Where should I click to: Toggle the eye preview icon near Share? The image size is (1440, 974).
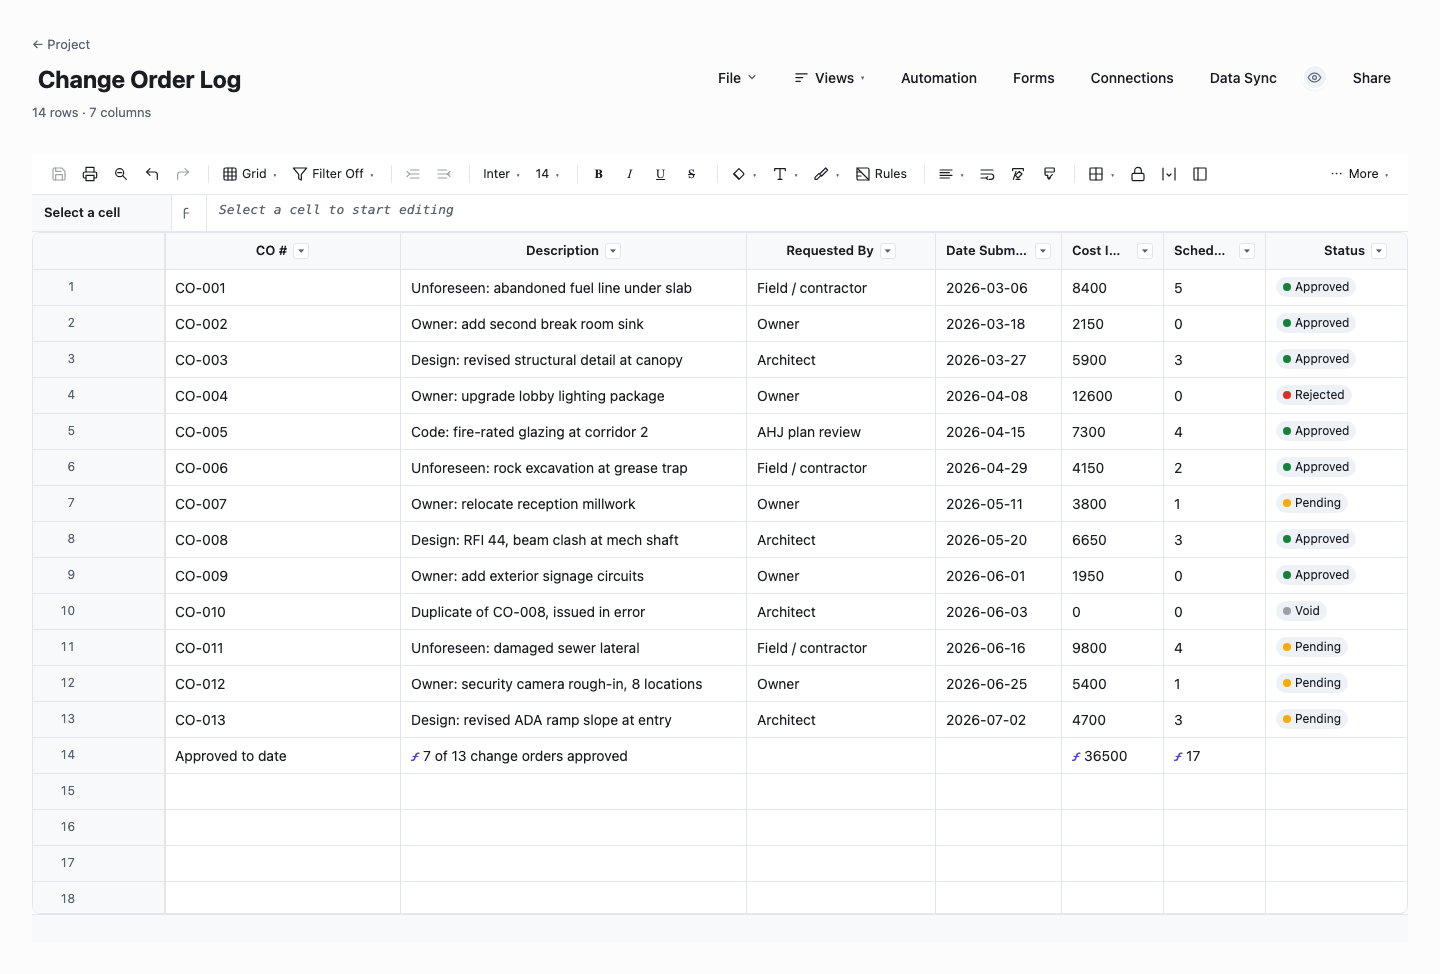coord(1315,78)
